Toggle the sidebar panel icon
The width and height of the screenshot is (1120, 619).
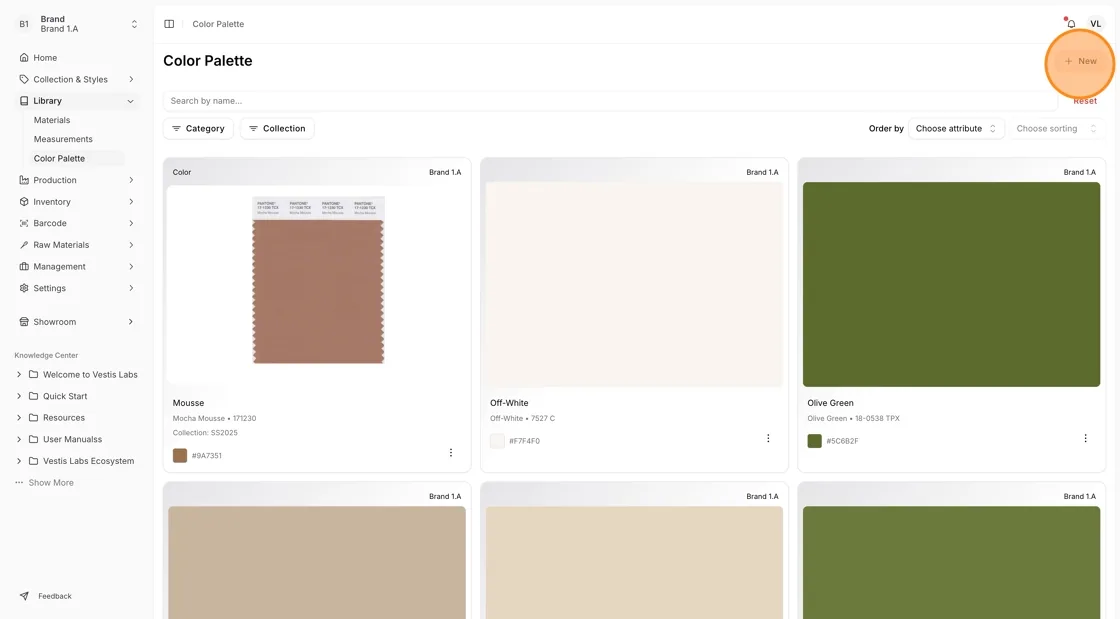(169, 24)
